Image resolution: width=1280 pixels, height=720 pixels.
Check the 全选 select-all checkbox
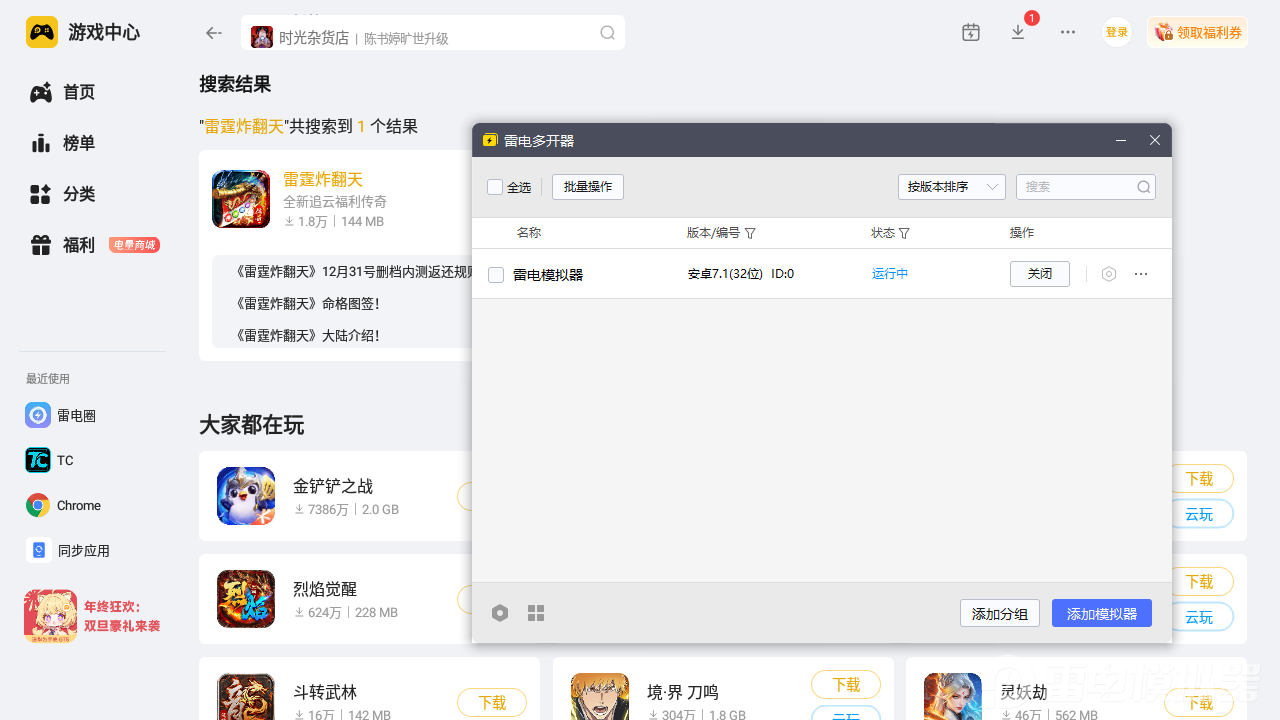pos(495,187)
